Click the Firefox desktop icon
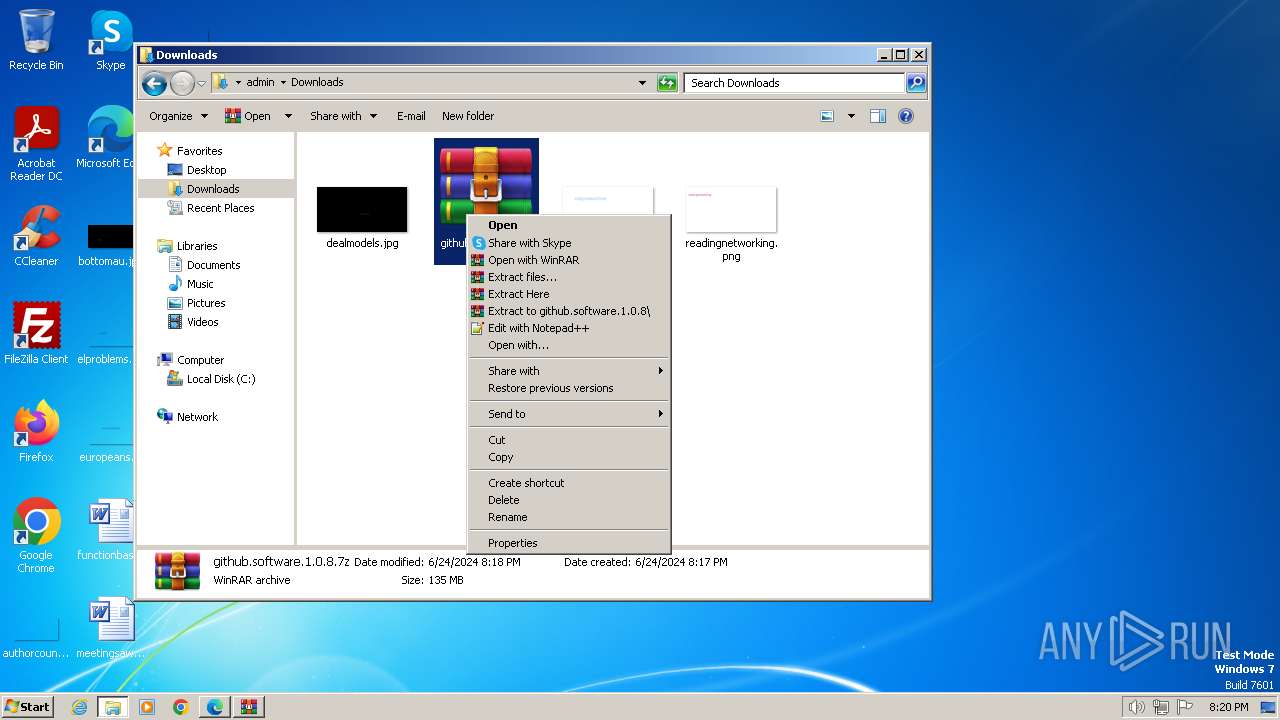Viewport: 1280px width, 720px height. coord(36,432)
